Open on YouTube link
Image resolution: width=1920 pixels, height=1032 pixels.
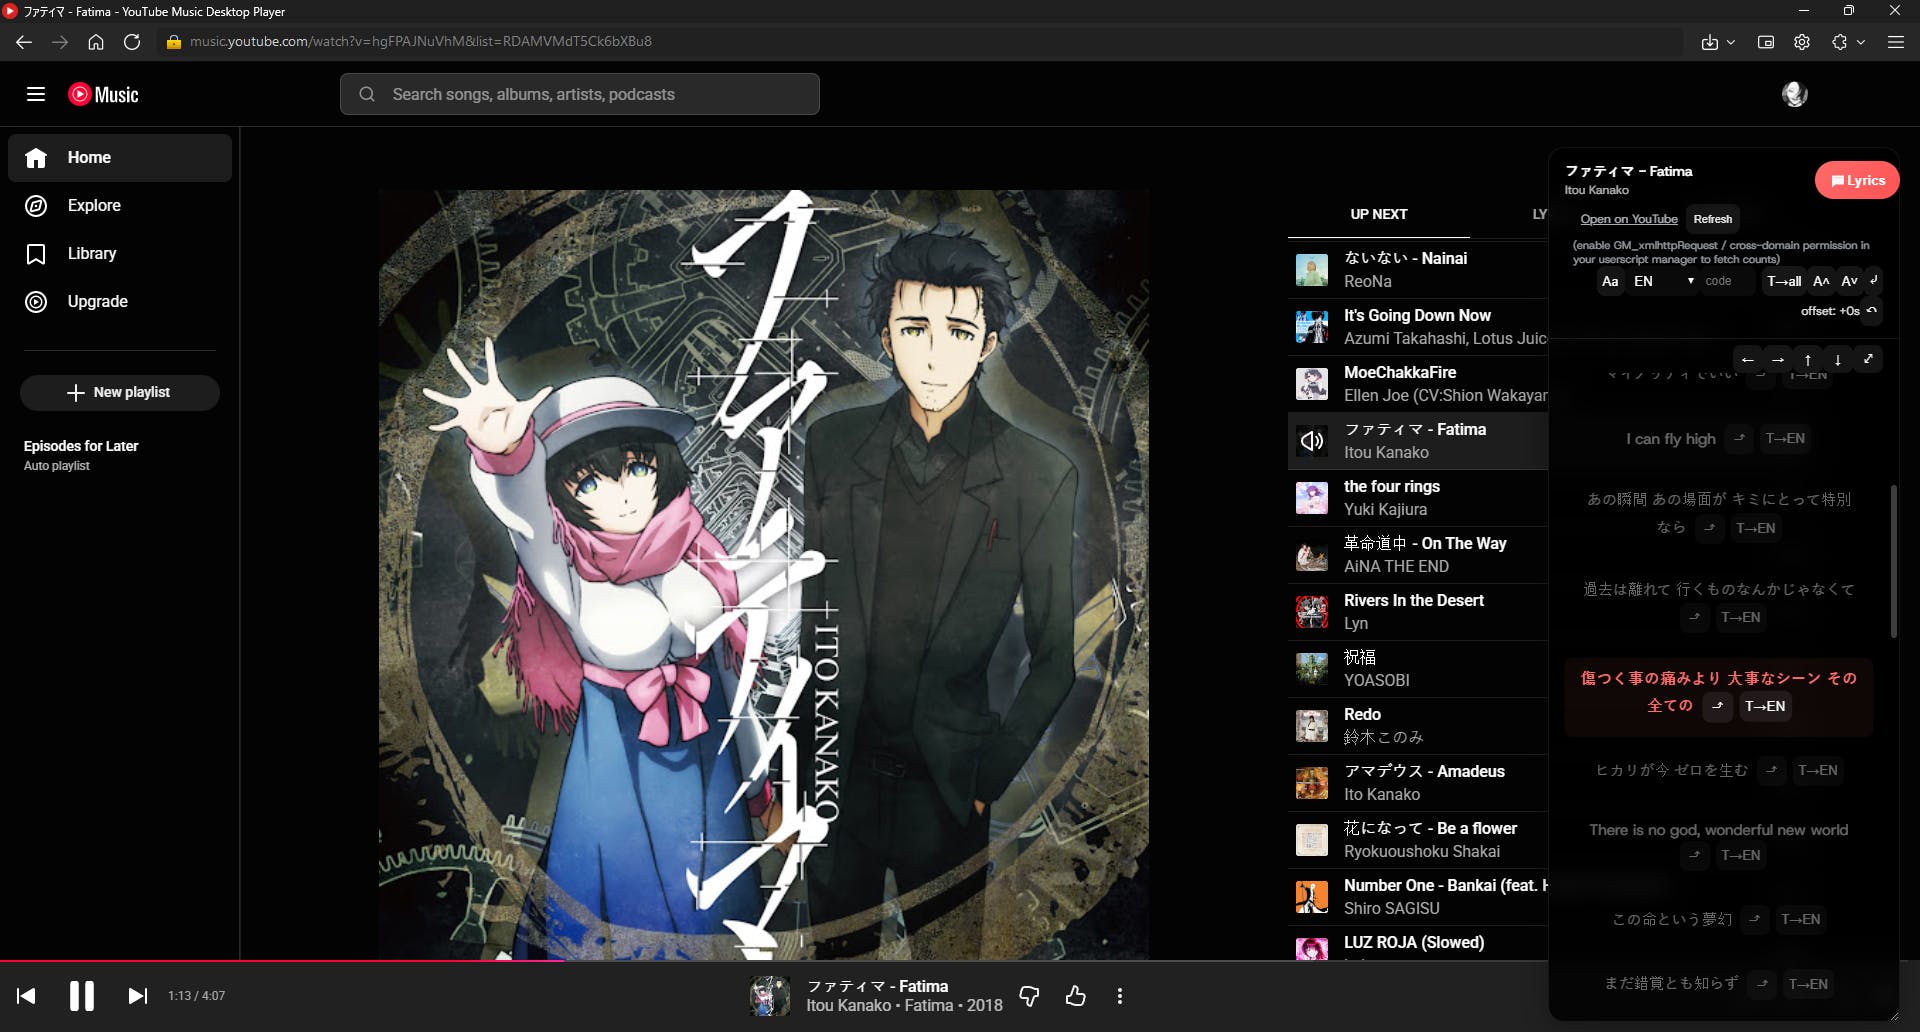(1629, 219)
